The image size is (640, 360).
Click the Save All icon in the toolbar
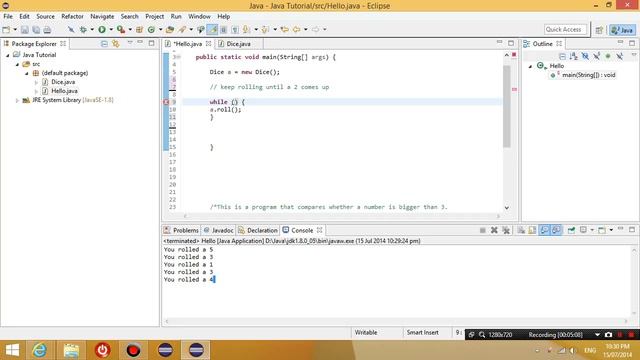tap(36, 30)
